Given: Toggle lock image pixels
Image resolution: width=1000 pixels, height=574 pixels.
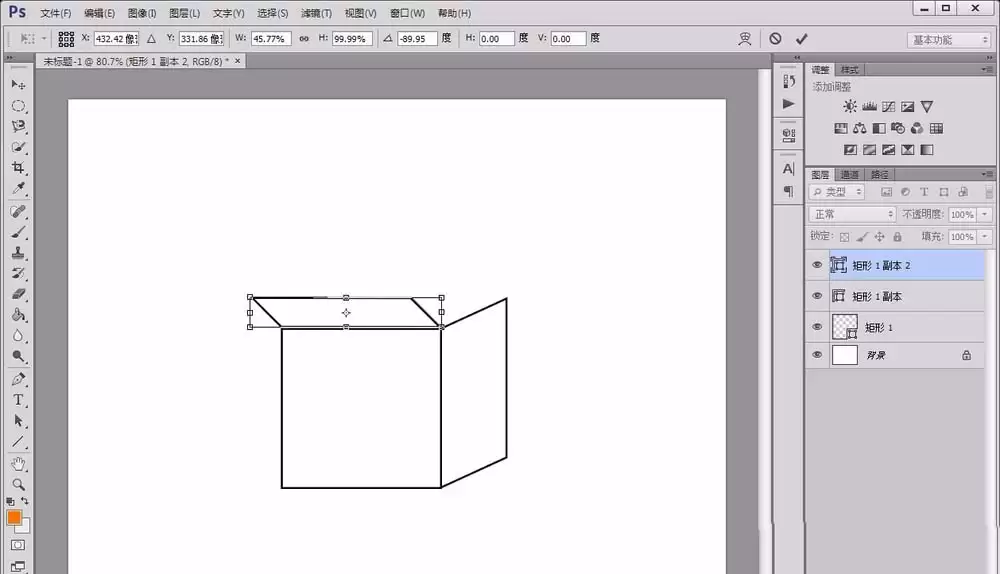Looking at the screenshot, I should [862, 237].
